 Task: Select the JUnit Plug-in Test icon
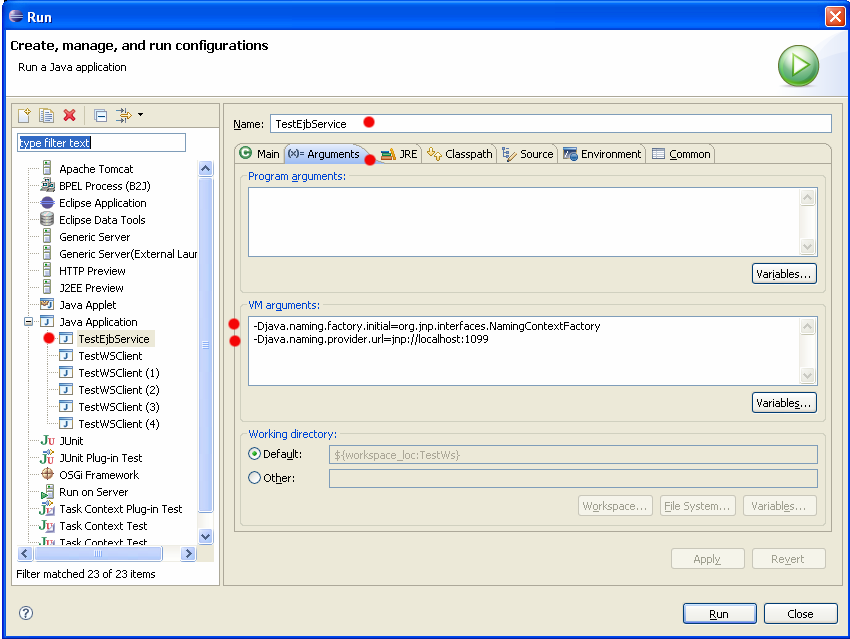(48, 457)
